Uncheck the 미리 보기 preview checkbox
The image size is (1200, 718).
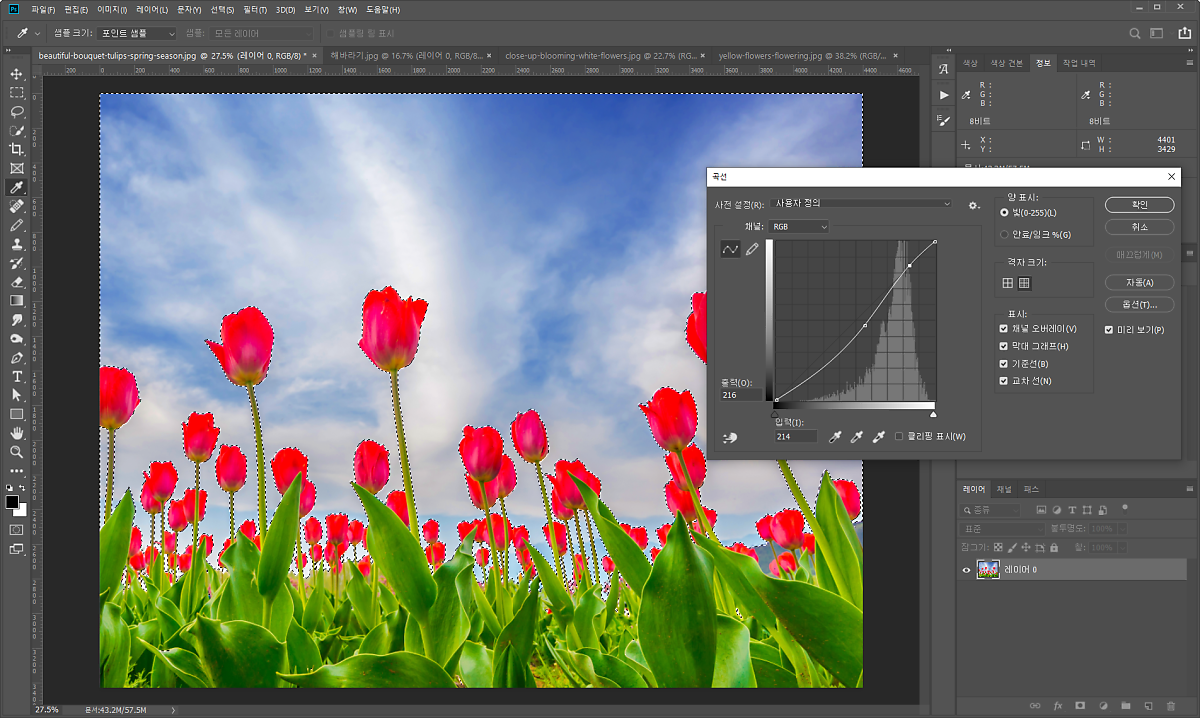tap(1109, 329)
